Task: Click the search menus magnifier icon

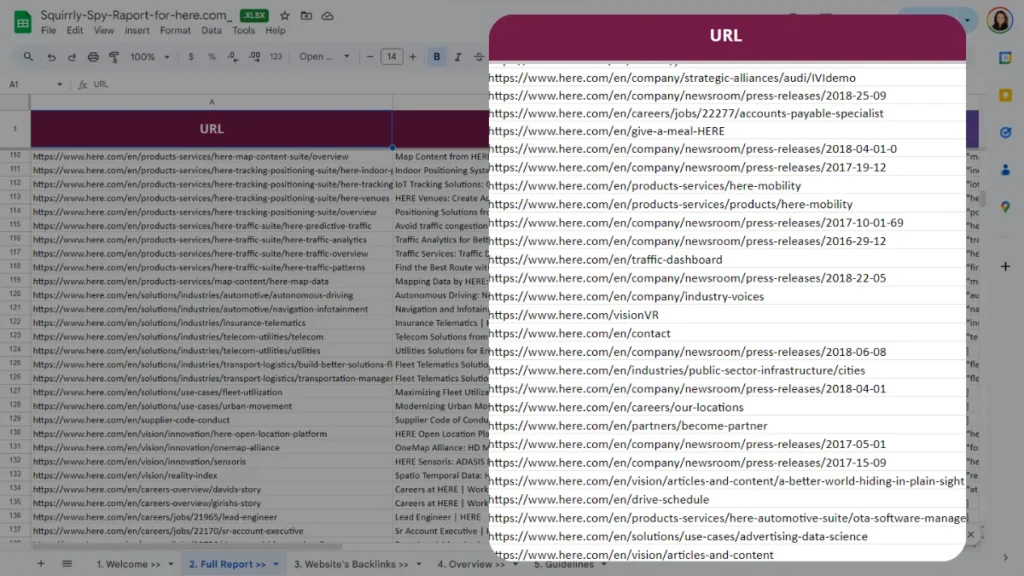Action: click(29, 57)
